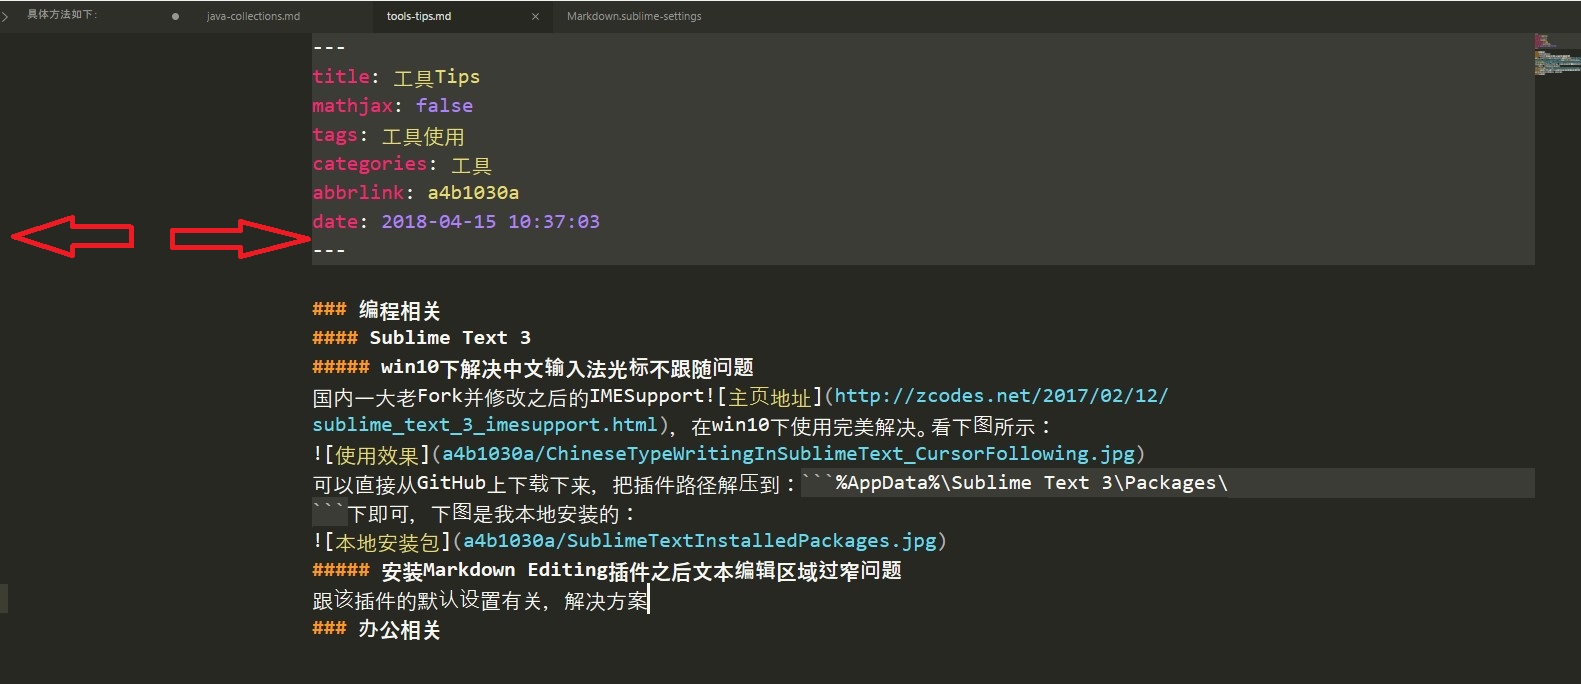The width and height of the screenshot is (1581, 684).
Task: Click the 主页地址 link label
Action: [x=770, y=397]
